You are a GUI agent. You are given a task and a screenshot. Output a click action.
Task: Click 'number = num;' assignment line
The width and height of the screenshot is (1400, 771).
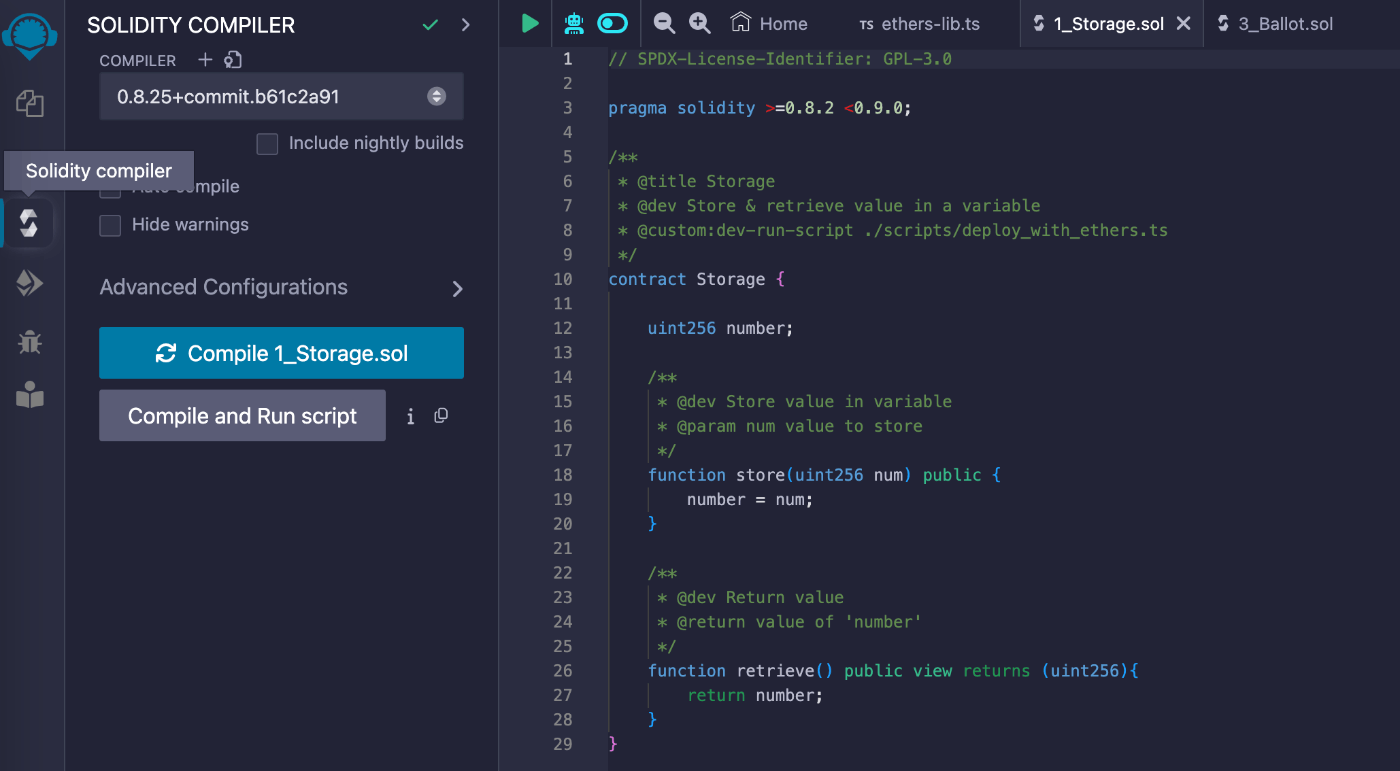click(750, 499)
